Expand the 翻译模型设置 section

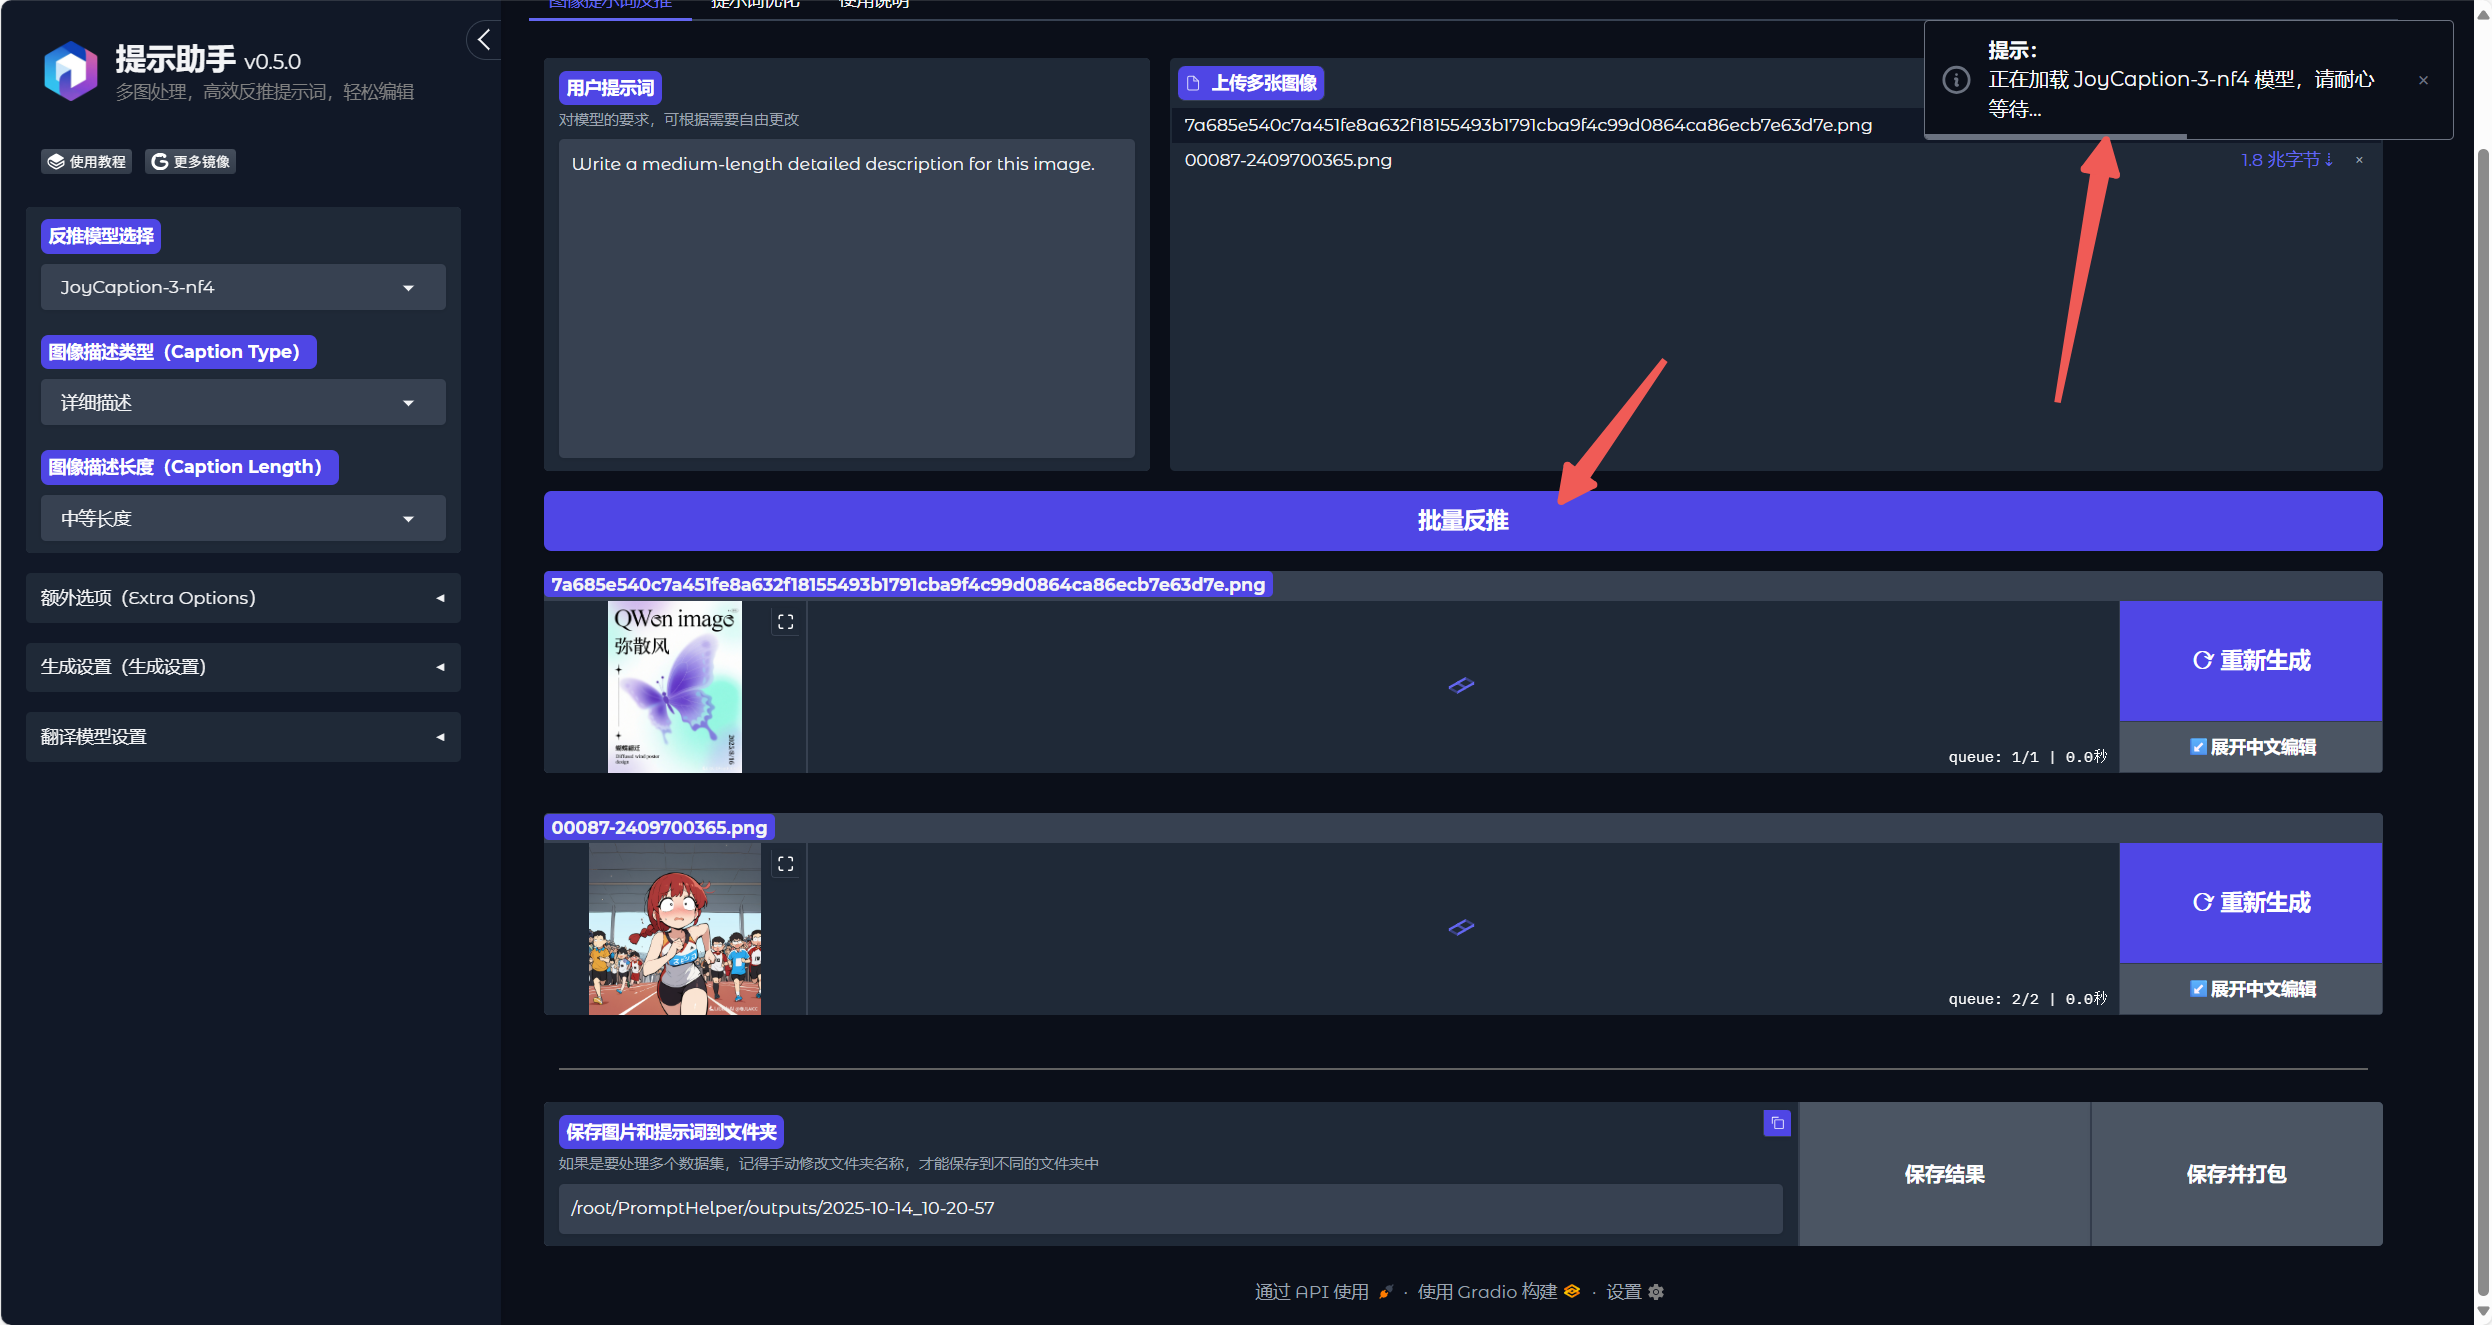[243, 737]
